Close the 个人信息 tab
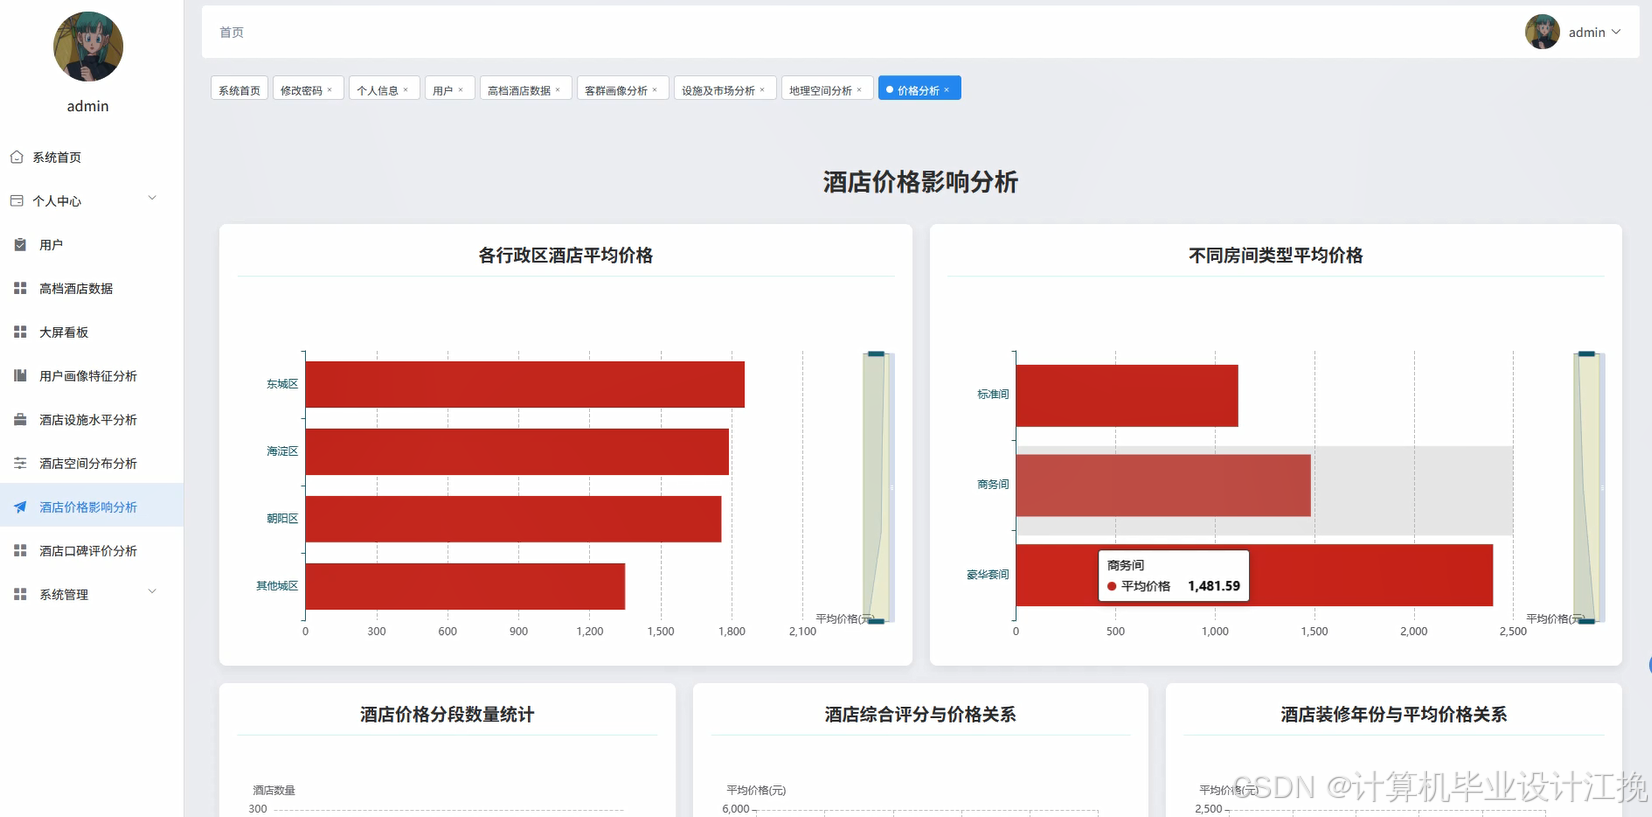This screenshot has height=817, width=1652. 406,90
